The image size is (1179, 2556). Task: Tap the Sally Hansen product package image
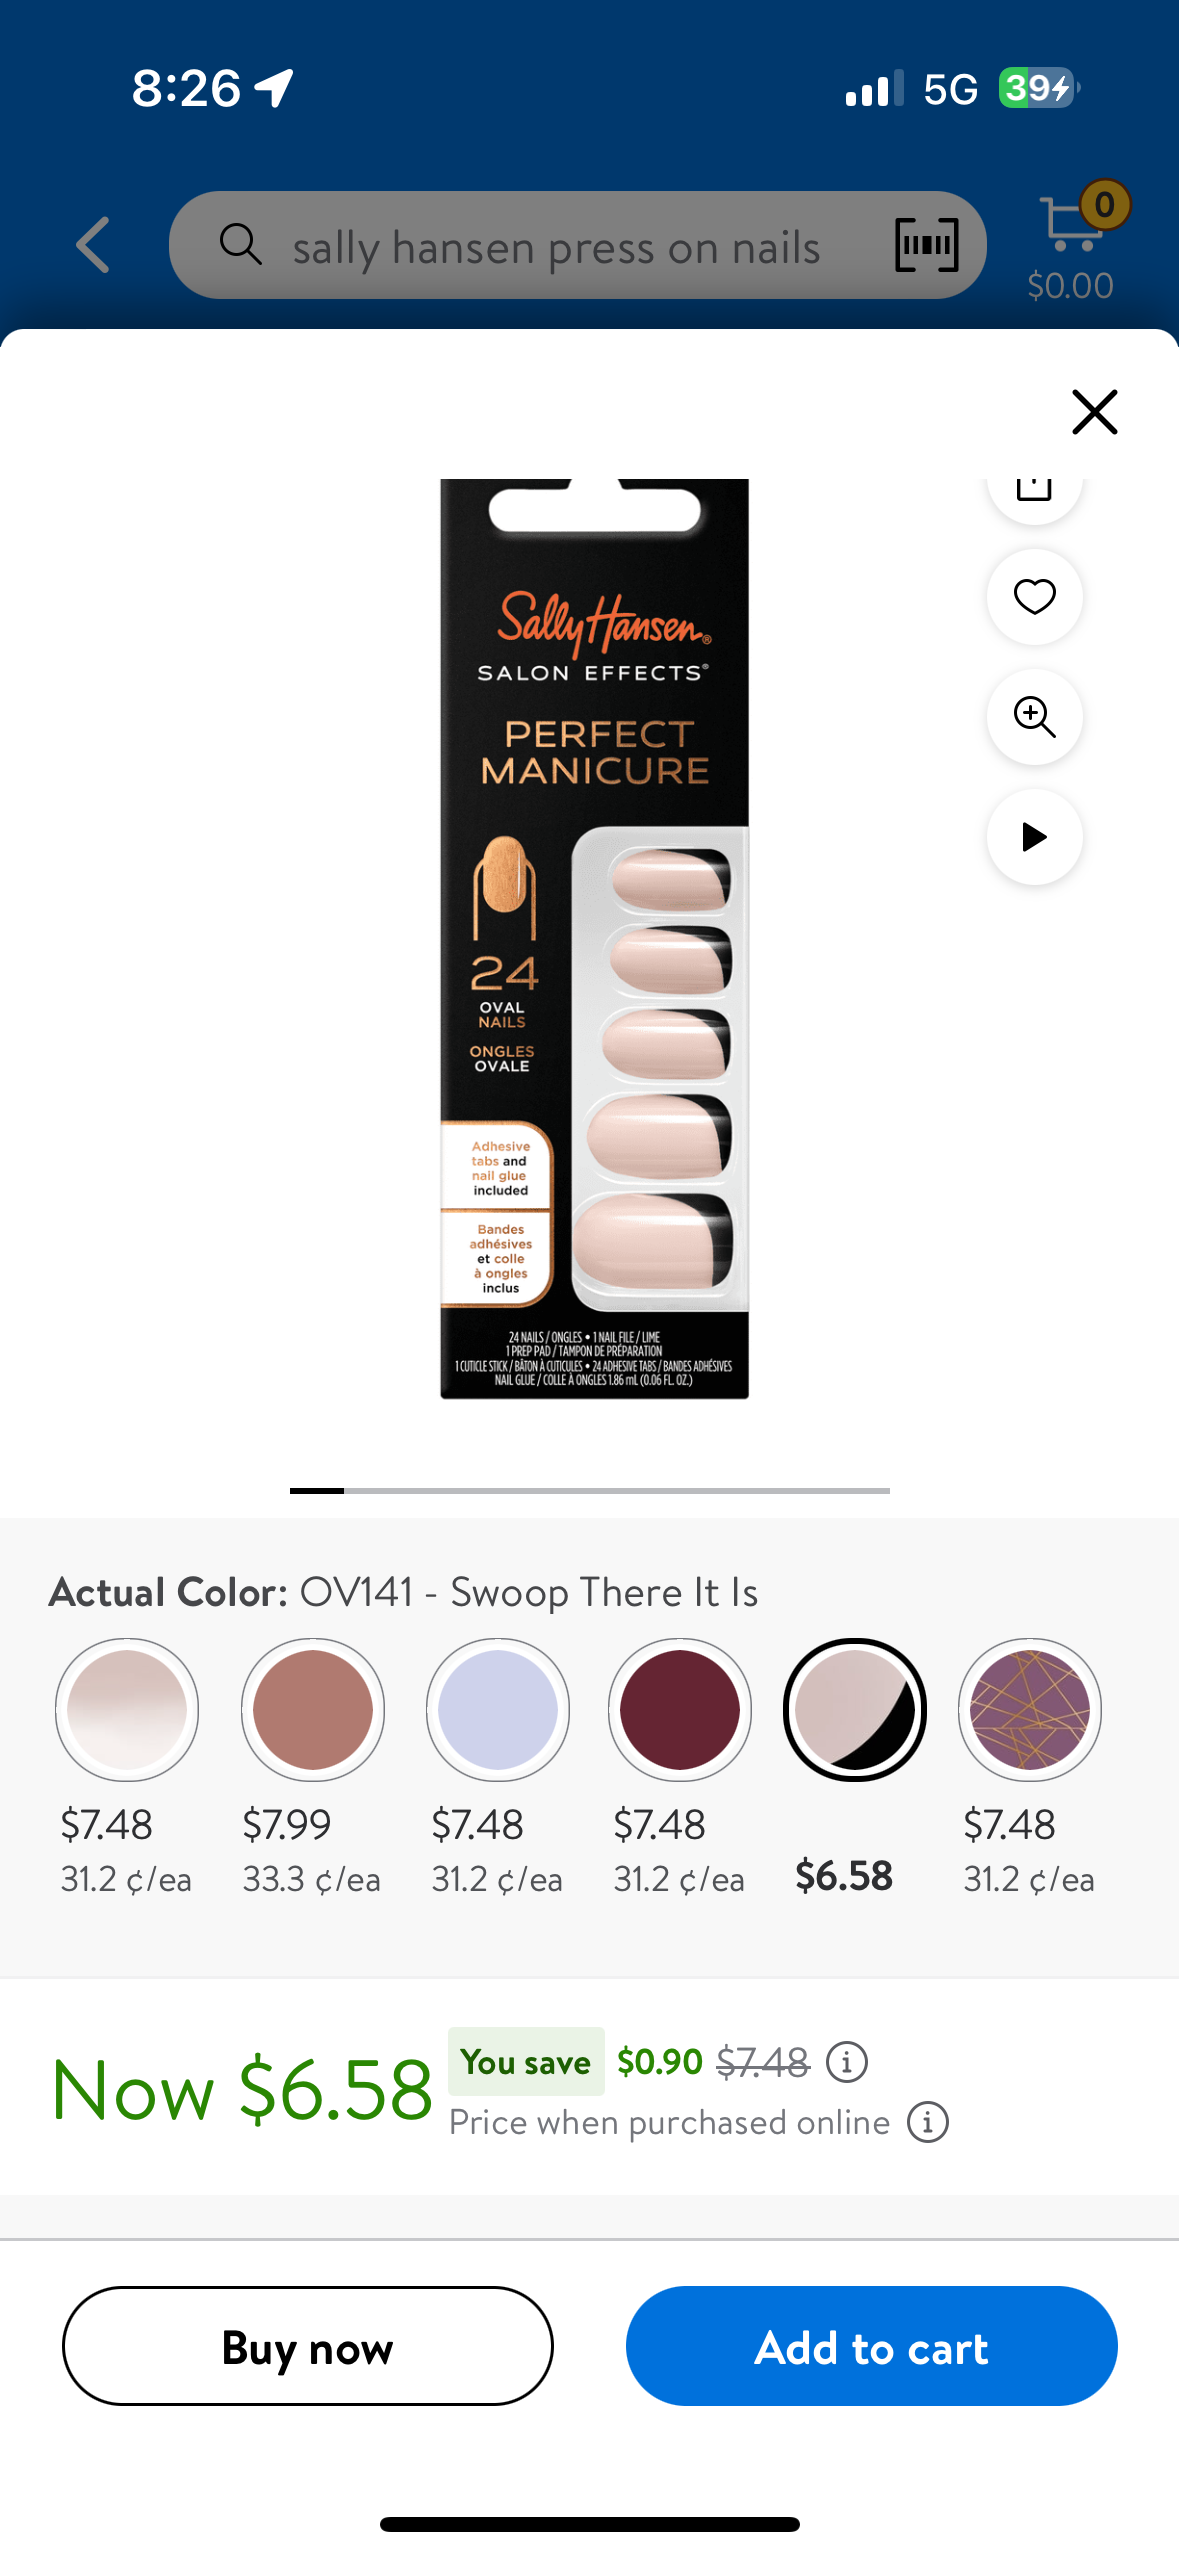click(595, 939)
